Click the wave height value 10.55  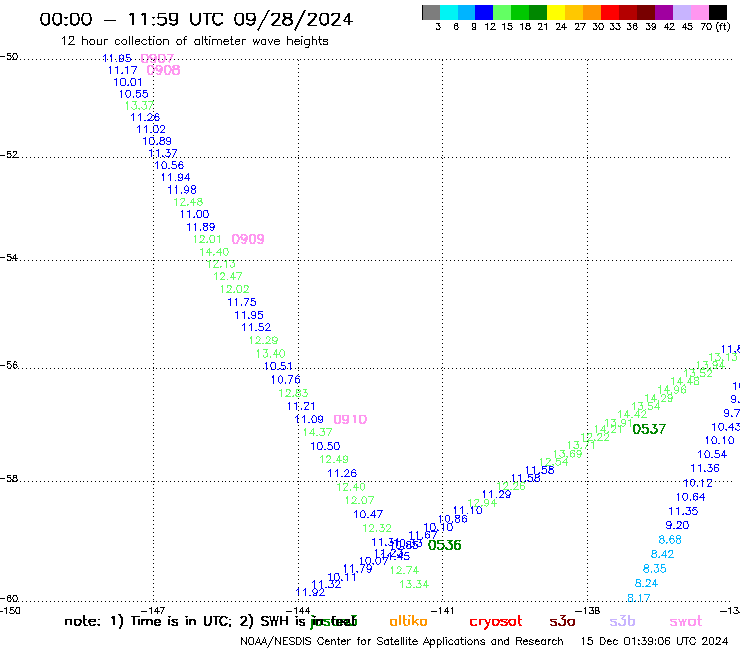click(134, 94)
